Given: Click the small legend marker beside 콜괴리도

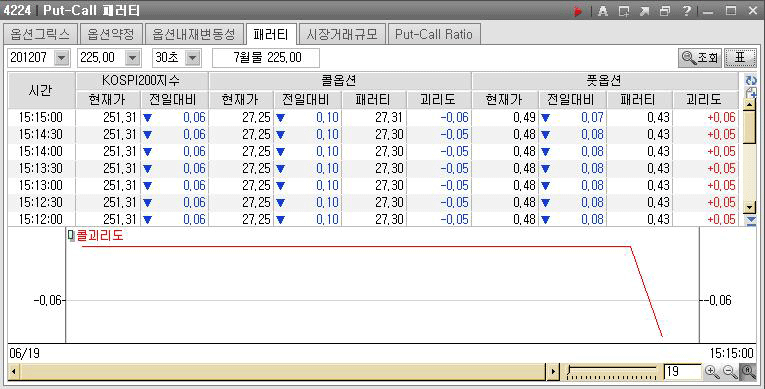Looking at the screenshot, I should 71,236.
